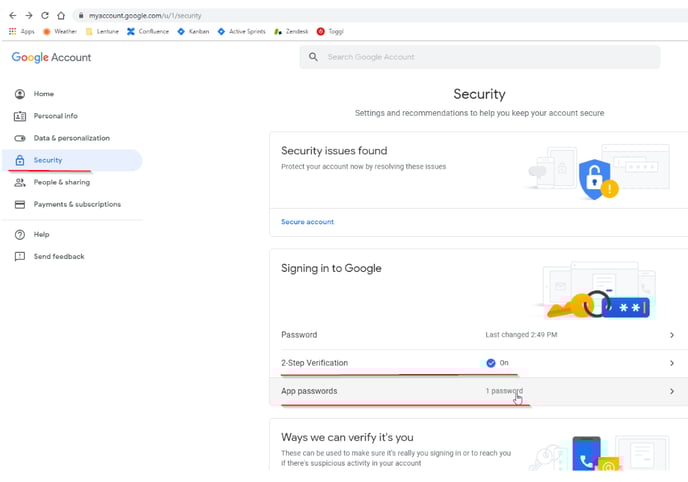The height and width of the screenshot is (482, 688).
Task: Select the Security sidebar item
Action: [x=48, y=160]
